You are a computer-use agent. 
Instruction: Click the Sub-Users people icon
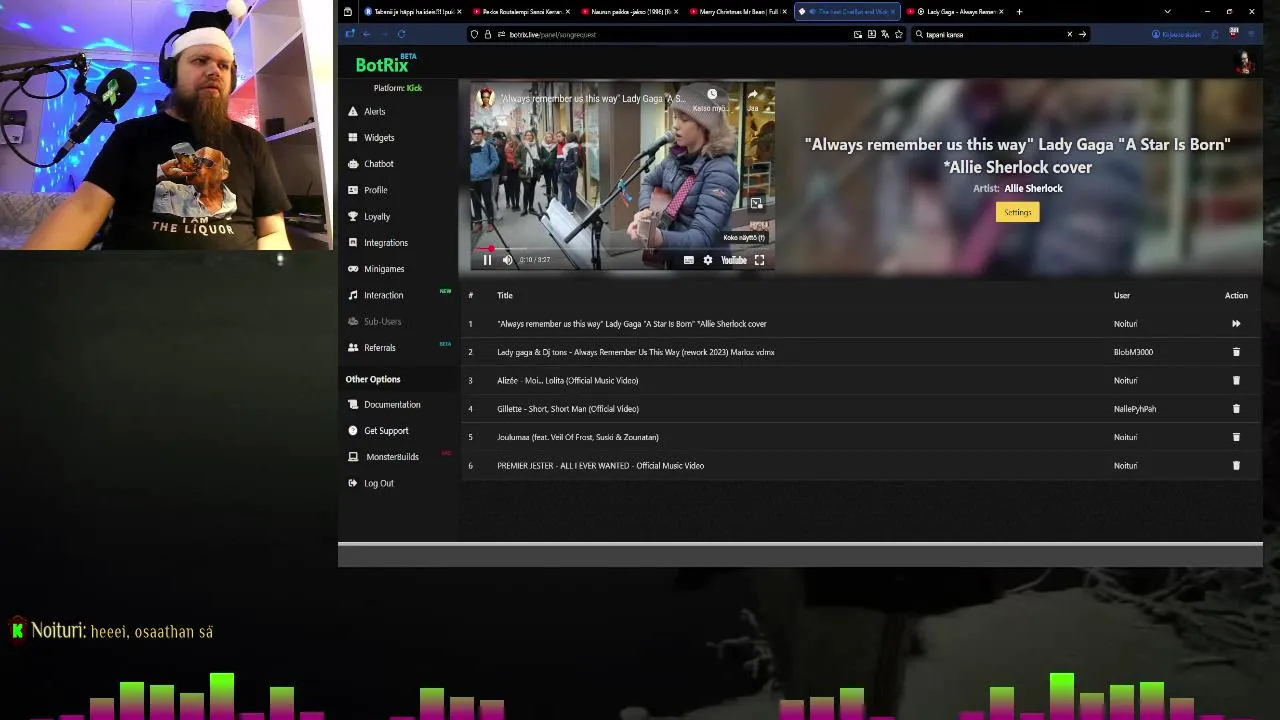pyautogui.click(x=353, y=321)
